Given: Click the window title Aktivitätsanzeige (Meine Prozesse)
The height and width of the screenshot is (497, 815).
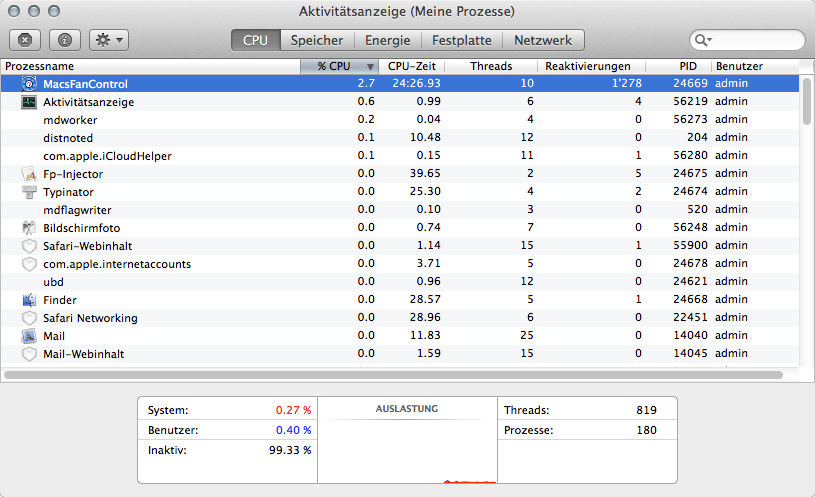Looking at the screenshot, I should click(x=407, y=11).
